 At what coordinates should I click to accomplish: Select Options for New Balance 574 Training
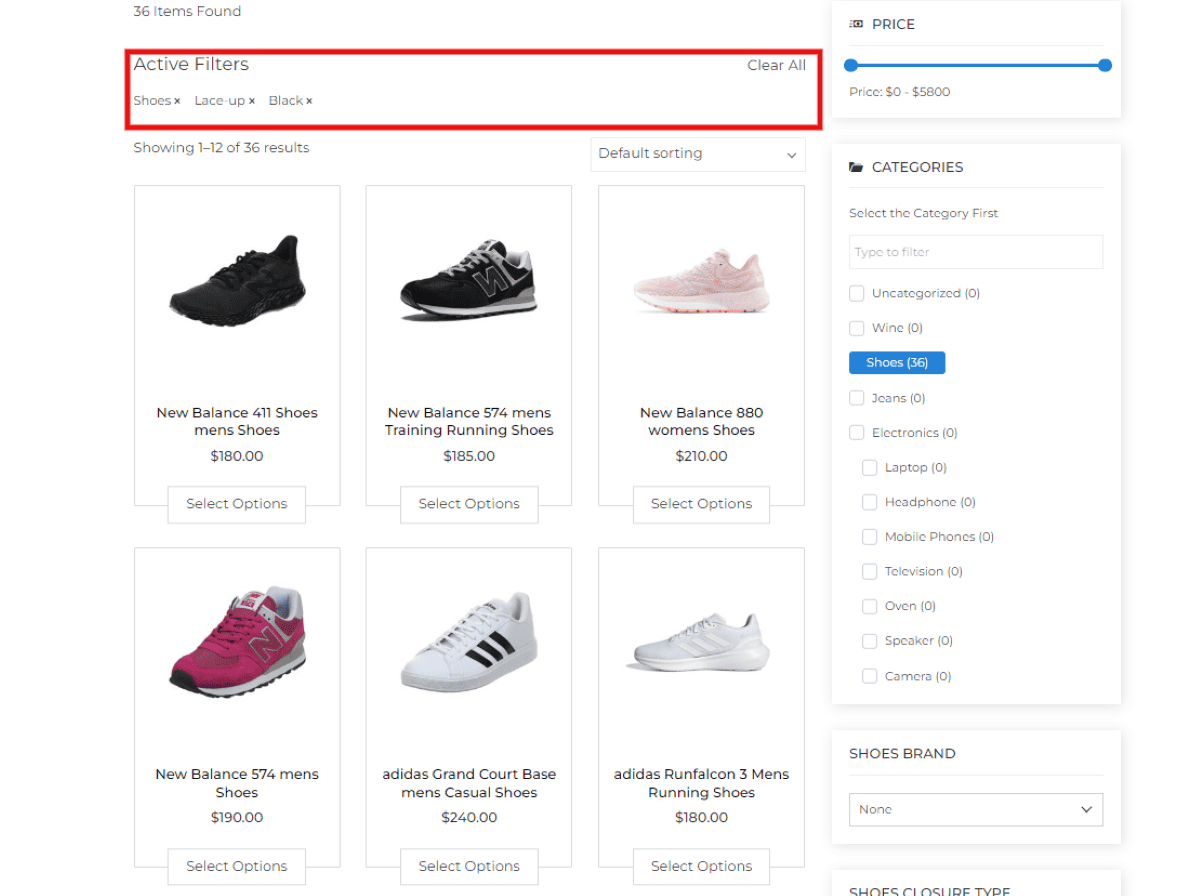click(469, 504)
